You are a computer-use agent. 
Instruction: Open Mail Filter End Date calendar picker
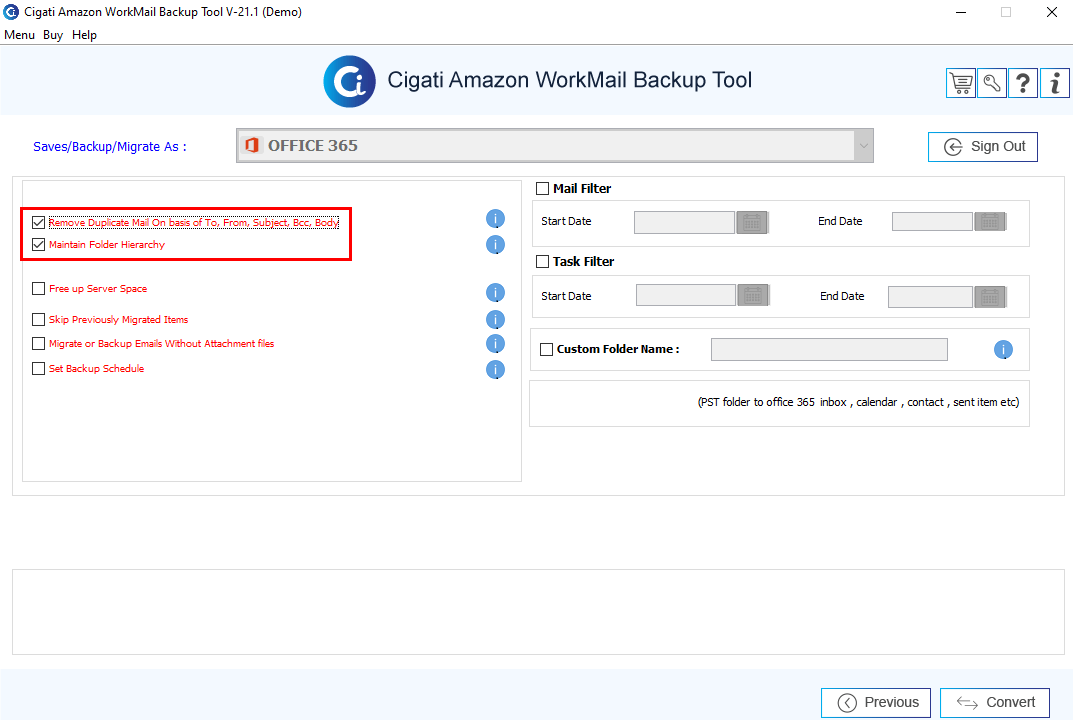(x=990, y=222)
